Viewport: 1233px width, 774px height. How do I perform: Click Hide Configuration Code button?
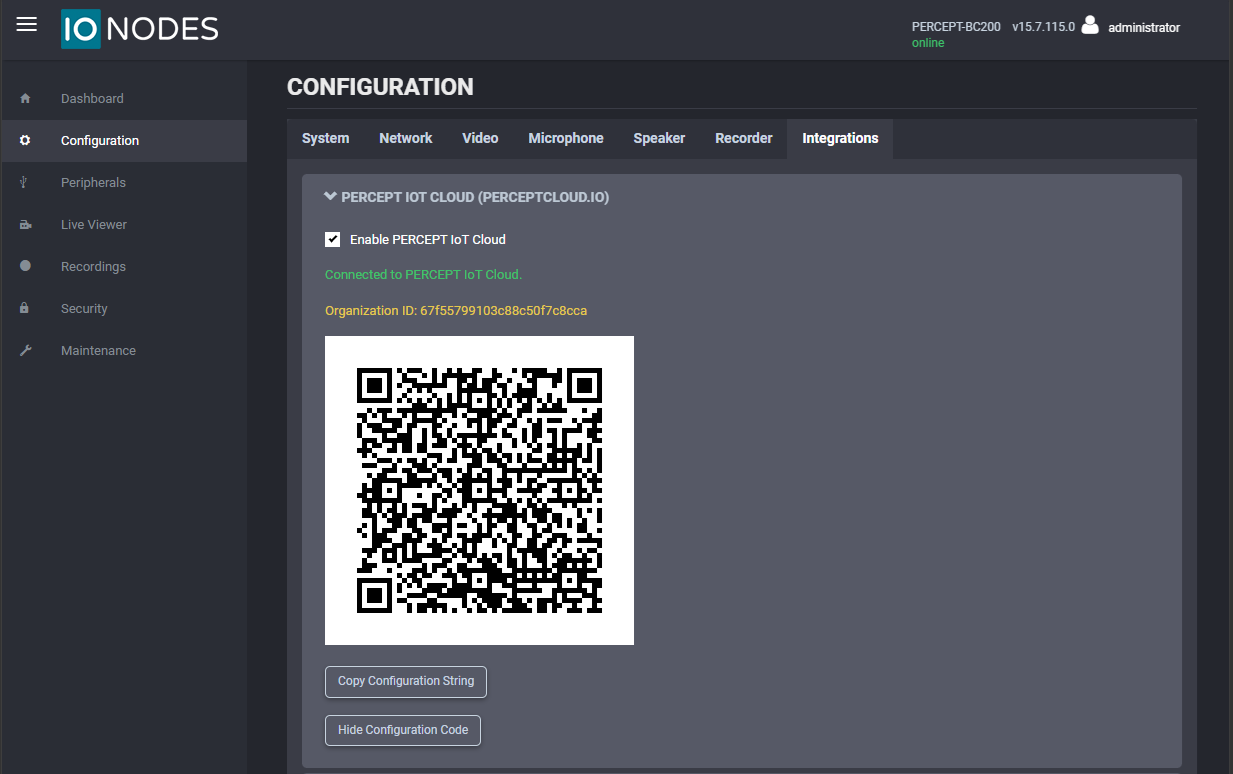(x=403, y=730)
